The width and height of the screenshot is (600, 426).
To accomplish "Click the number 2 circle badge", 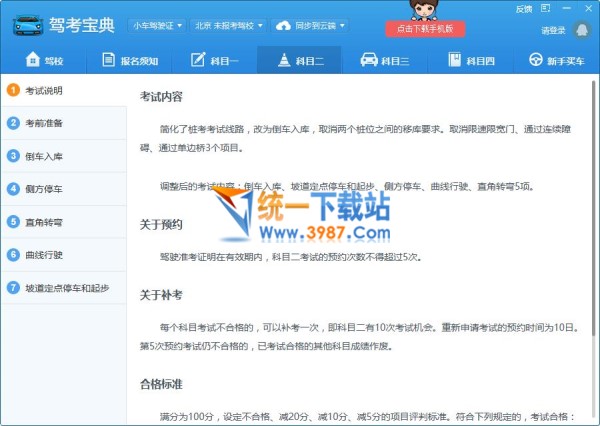I will click(13, 123).
